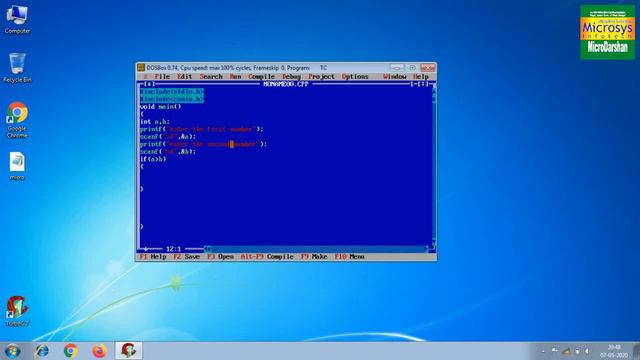Click the second #include line
Image resolution: width=640 pixels, height=360 pixels.
172,99
